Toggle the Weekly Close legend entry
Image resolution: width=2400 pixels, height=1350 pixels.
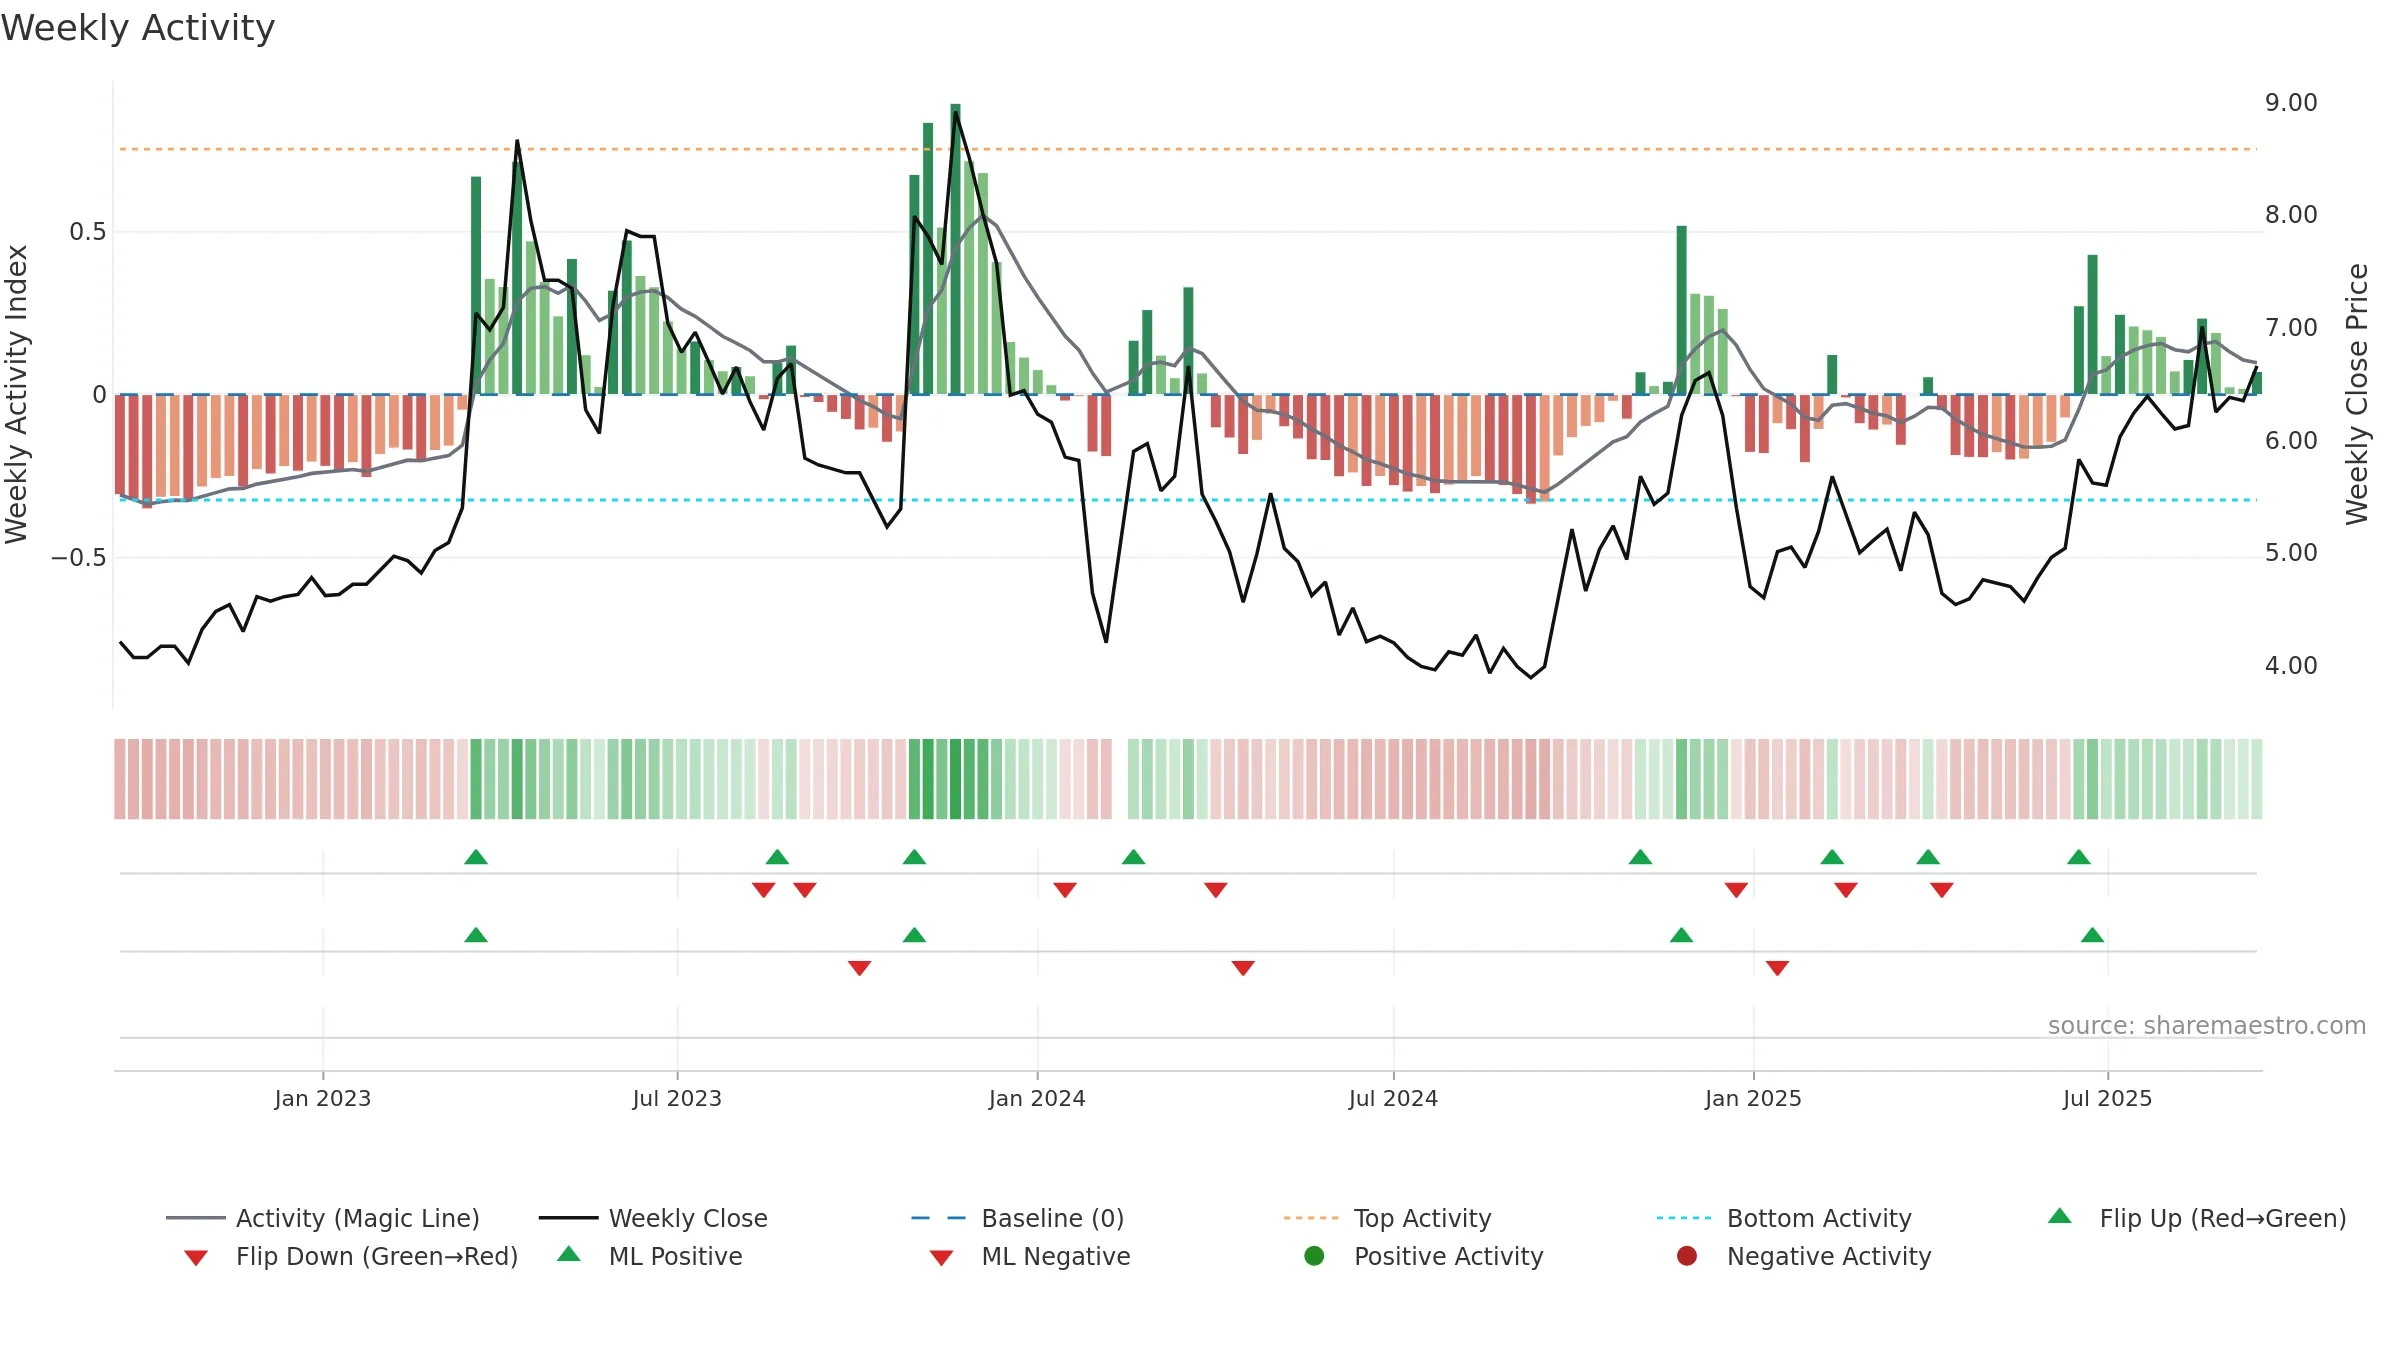pyautogui.click(x=653, y=1218)
